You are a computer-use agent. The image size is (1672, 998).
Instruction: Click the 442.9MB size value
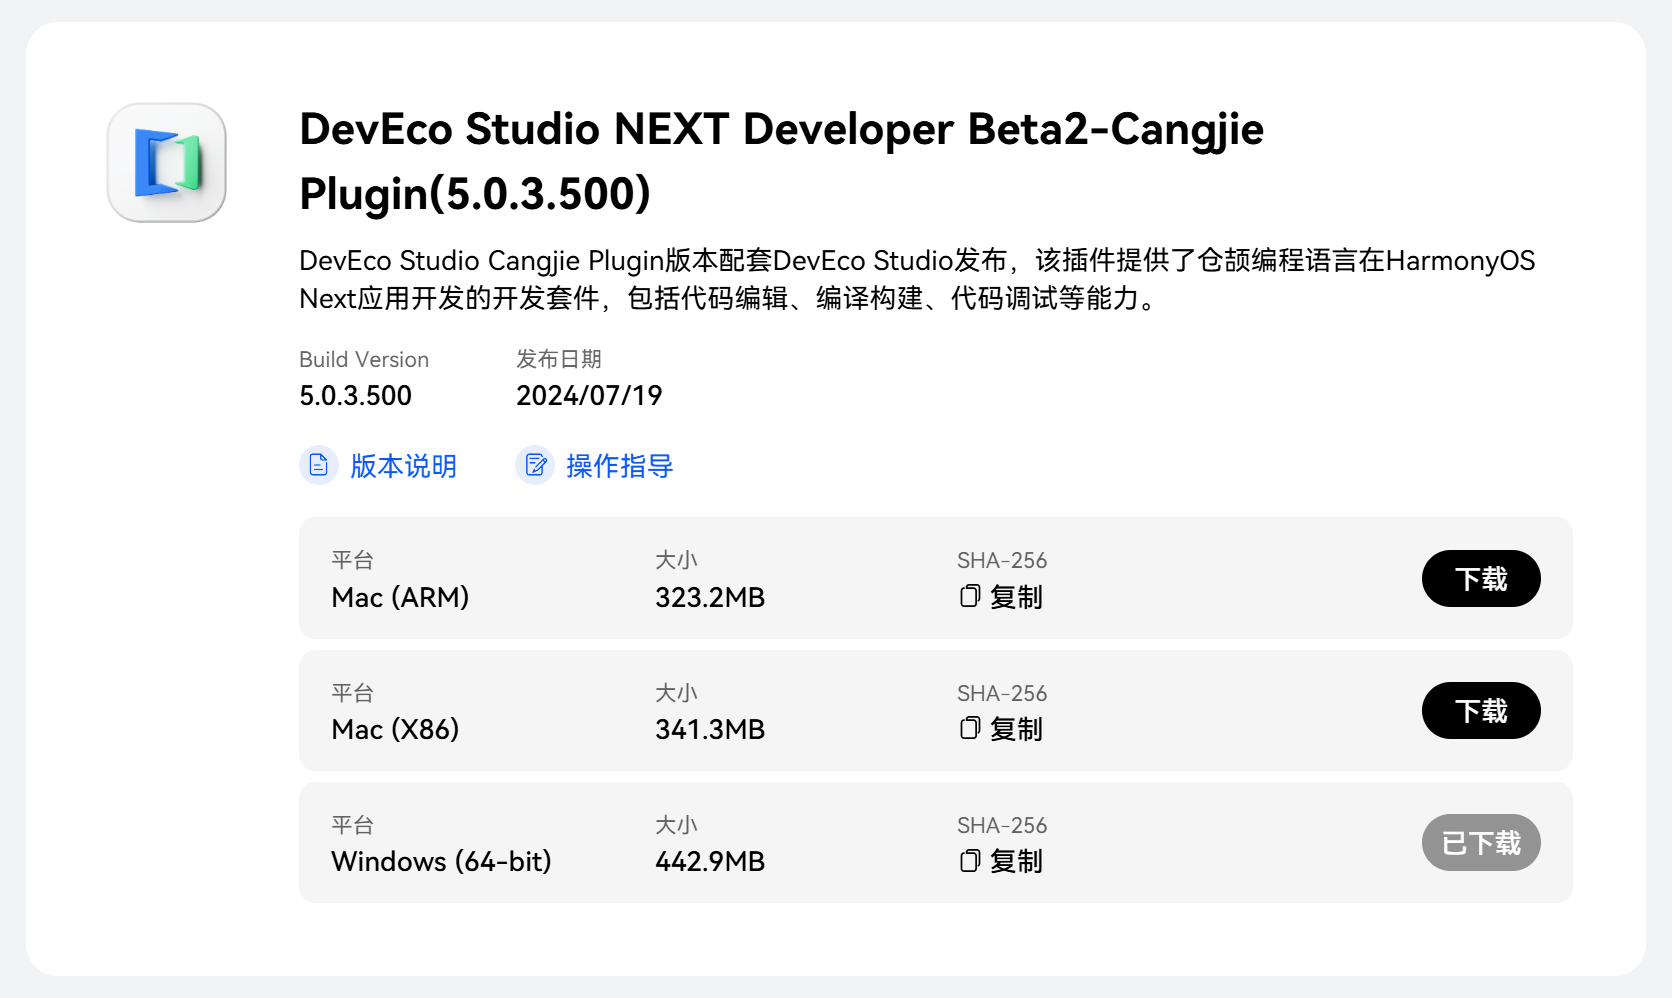point(710,862)
